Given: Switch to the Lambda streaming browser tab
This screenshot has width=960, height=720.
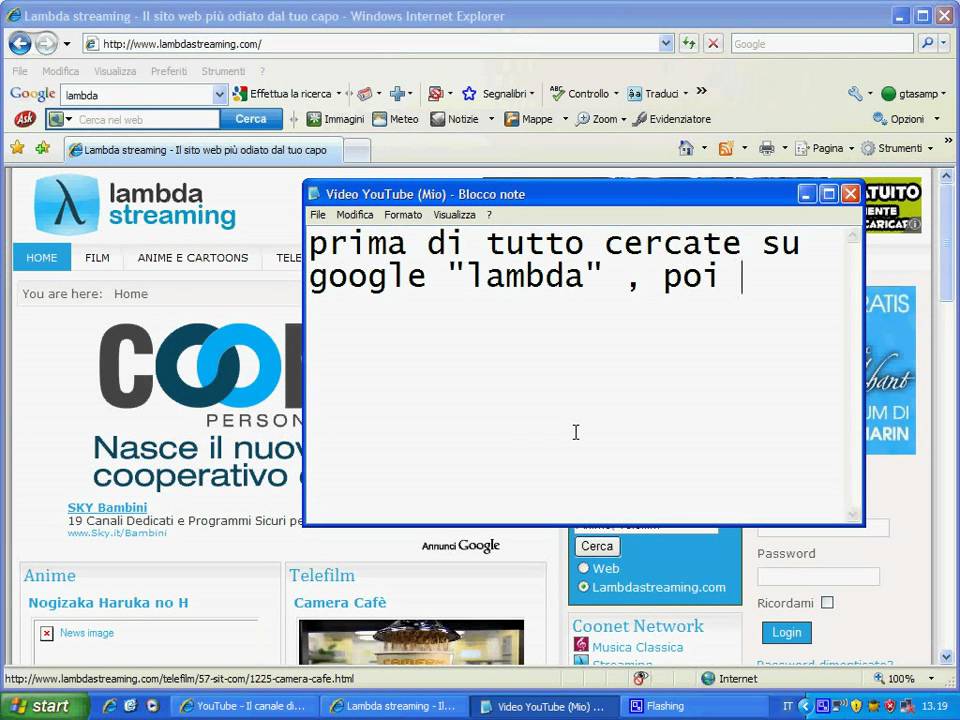Looking at the screenshot, I should tap(203, 150).
